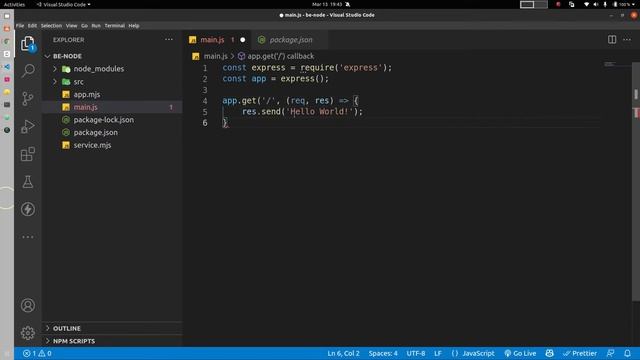Change indentation via Spaces: 4

coord(383,353)
